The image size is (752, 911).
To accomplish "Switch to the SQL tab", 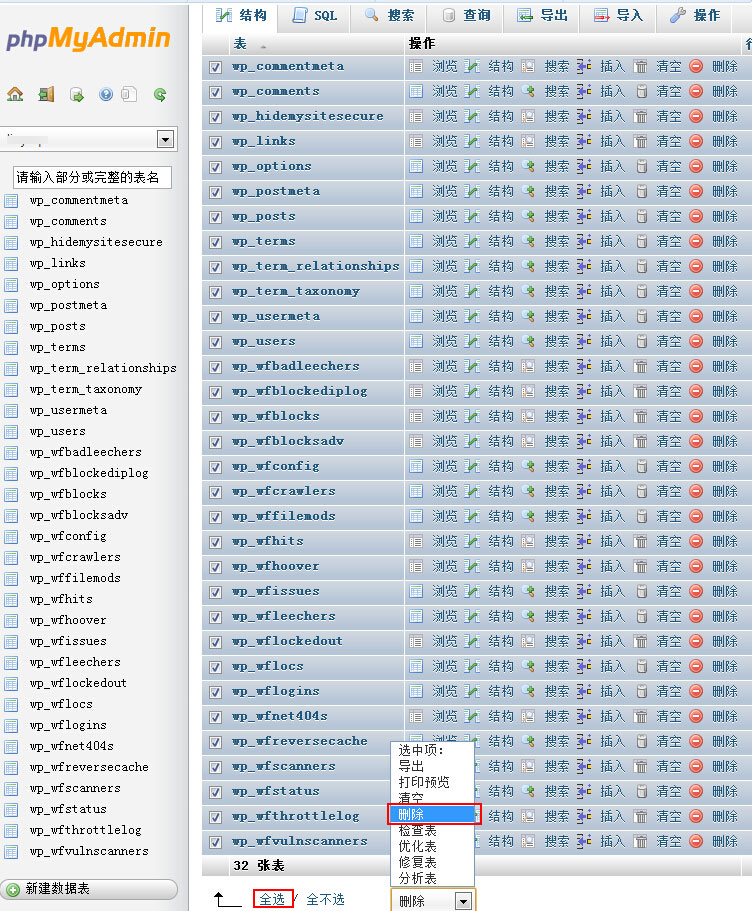I will 315,16.
